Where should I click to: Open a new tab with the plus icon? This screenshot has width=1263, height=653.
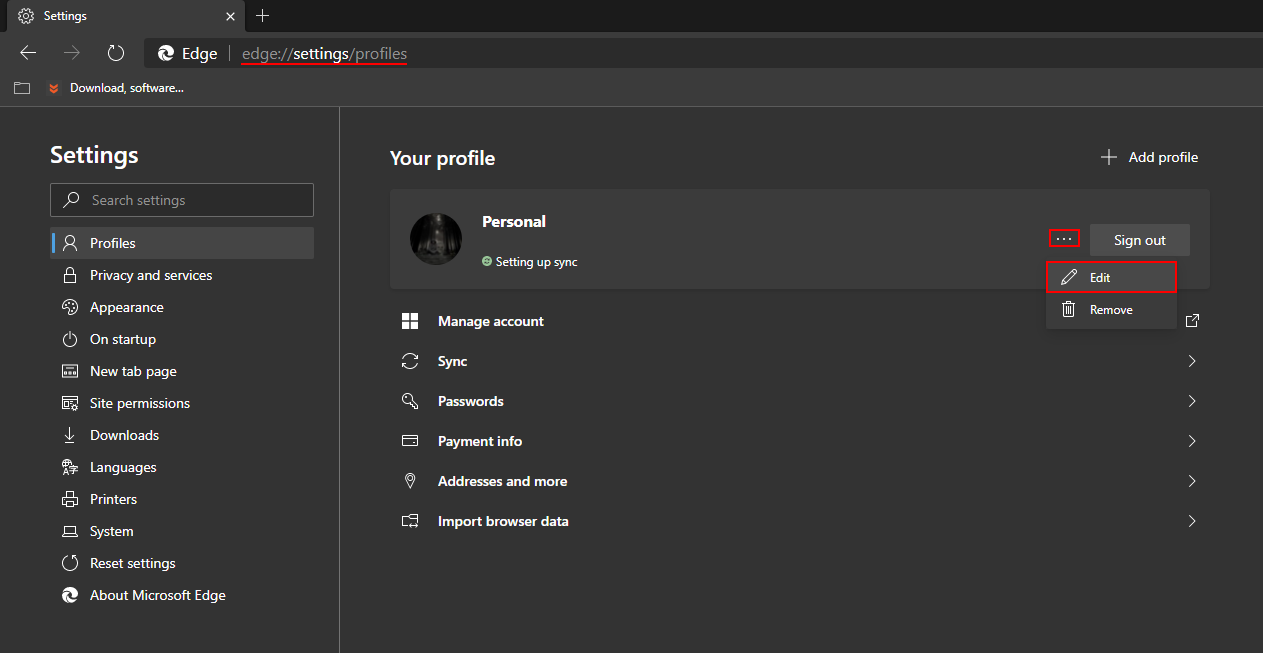(262, 16)
